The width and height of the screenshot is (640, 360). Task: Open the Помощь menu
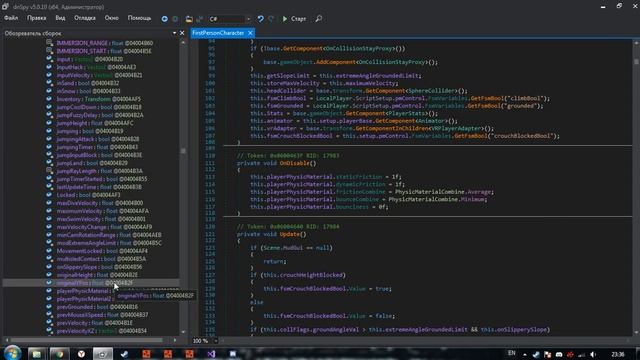(x=139, y=18)
